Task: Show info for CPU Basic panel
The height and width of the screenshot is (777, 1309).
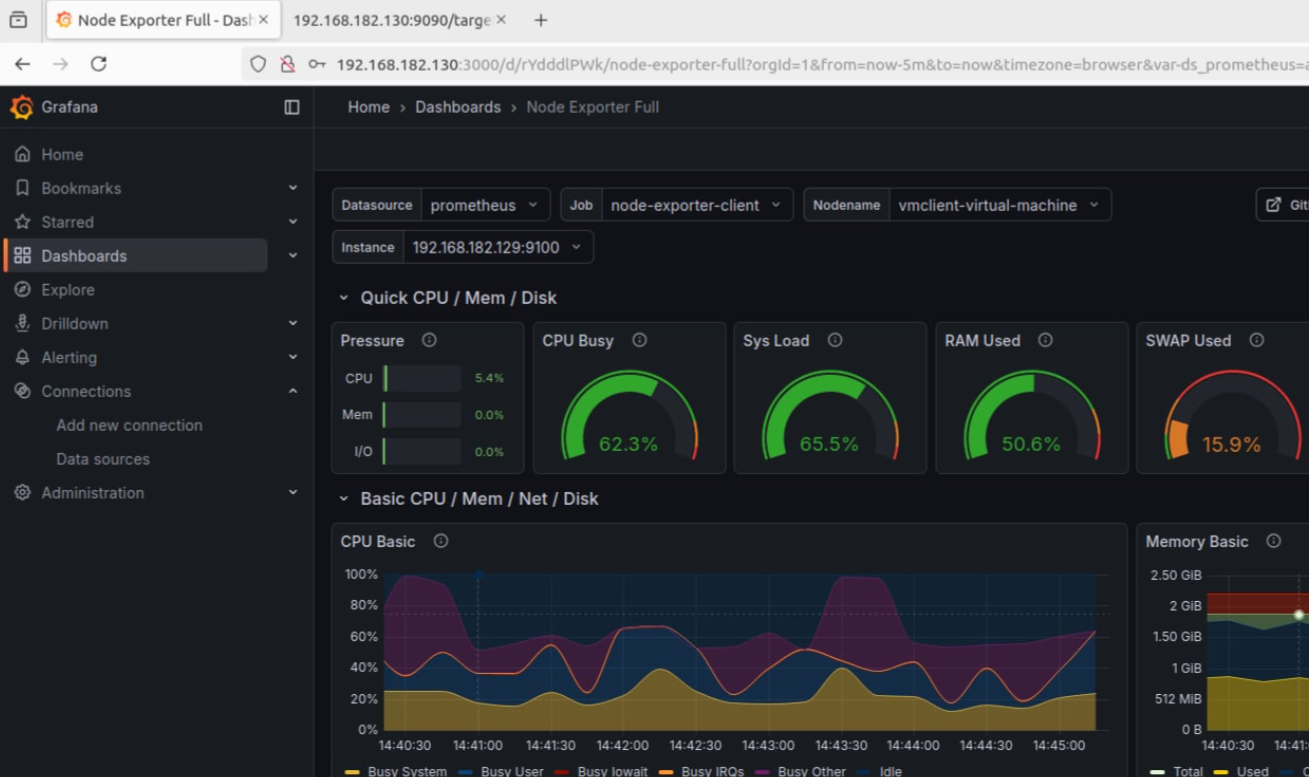Action: click(x=440, y=541)
